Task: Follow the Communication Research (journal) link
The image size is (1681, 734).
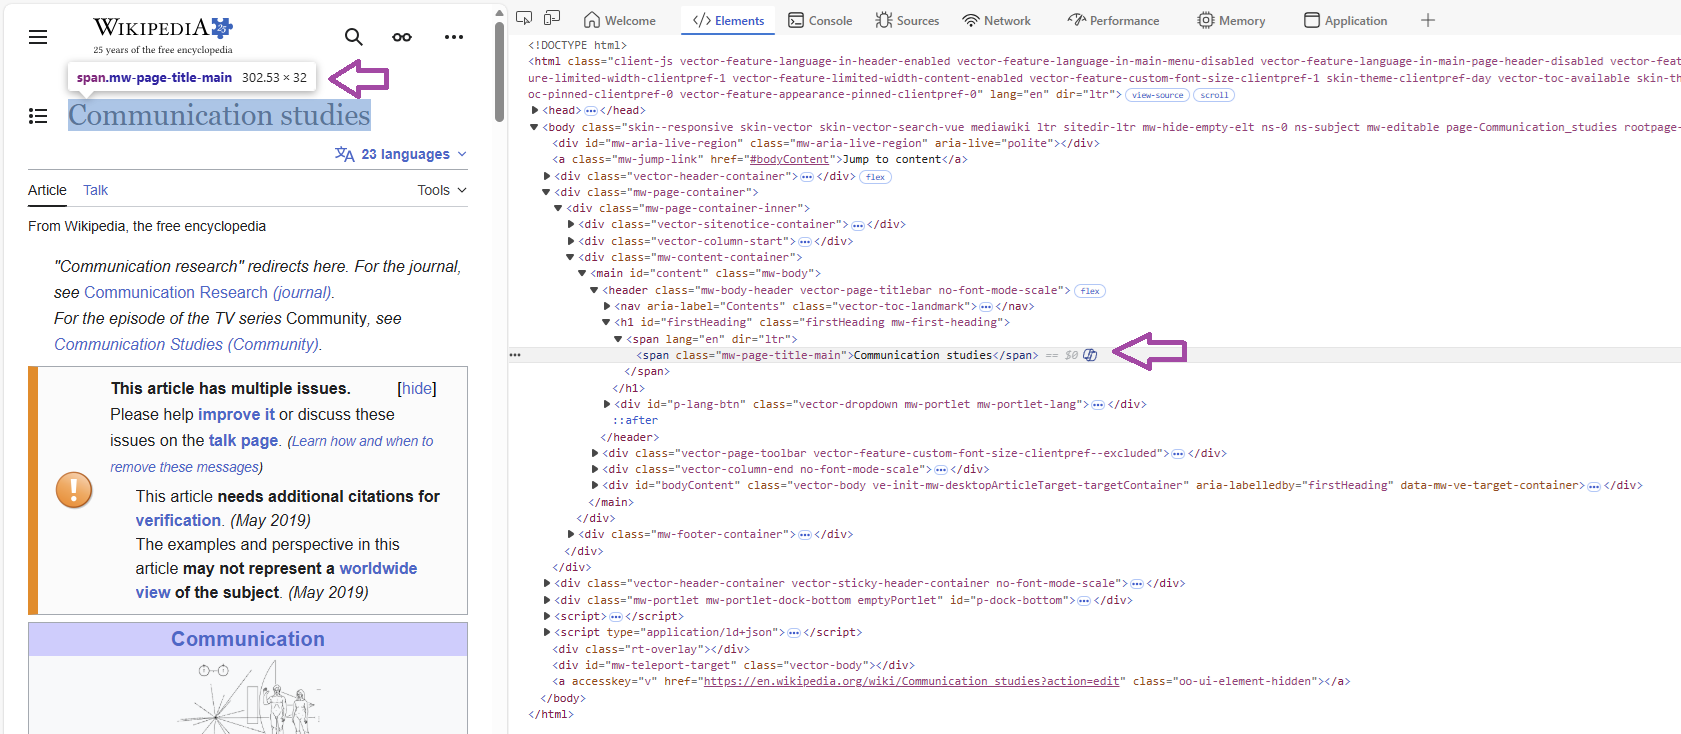Action: (x=207, y=292)
